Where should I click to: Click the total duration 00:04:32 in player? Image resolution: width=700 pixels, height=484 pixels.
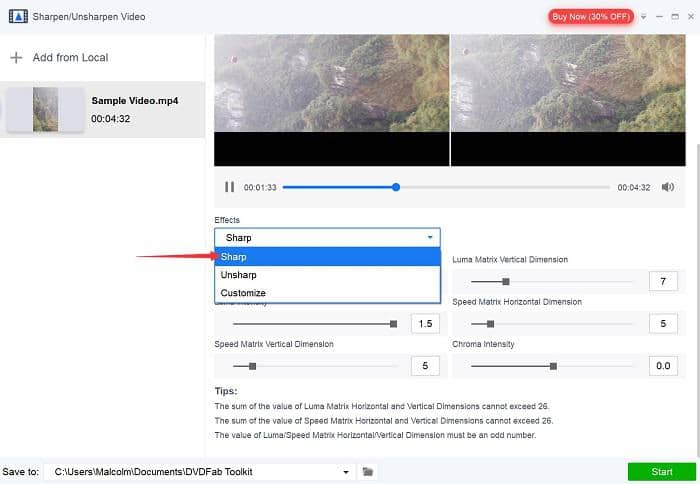pyautogui.click(x=633, y=188)
